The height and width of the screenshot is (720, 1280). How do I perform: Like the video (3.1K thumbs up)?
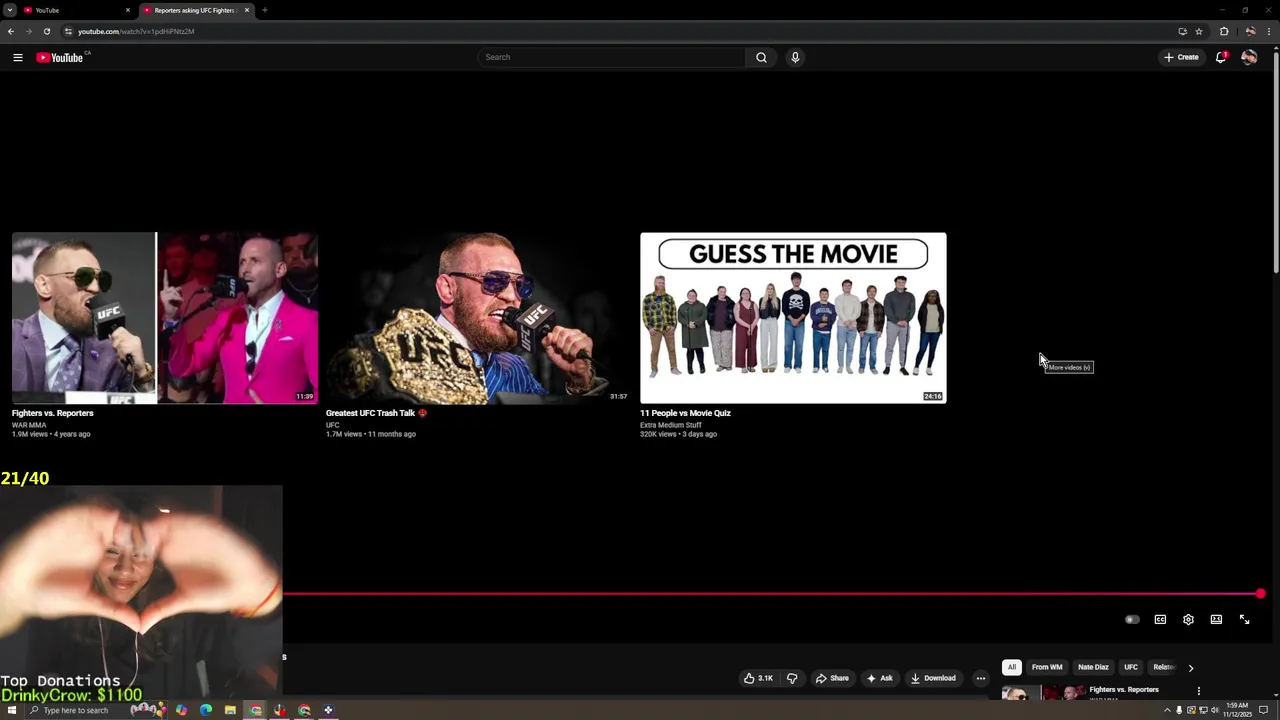[758, 678]
